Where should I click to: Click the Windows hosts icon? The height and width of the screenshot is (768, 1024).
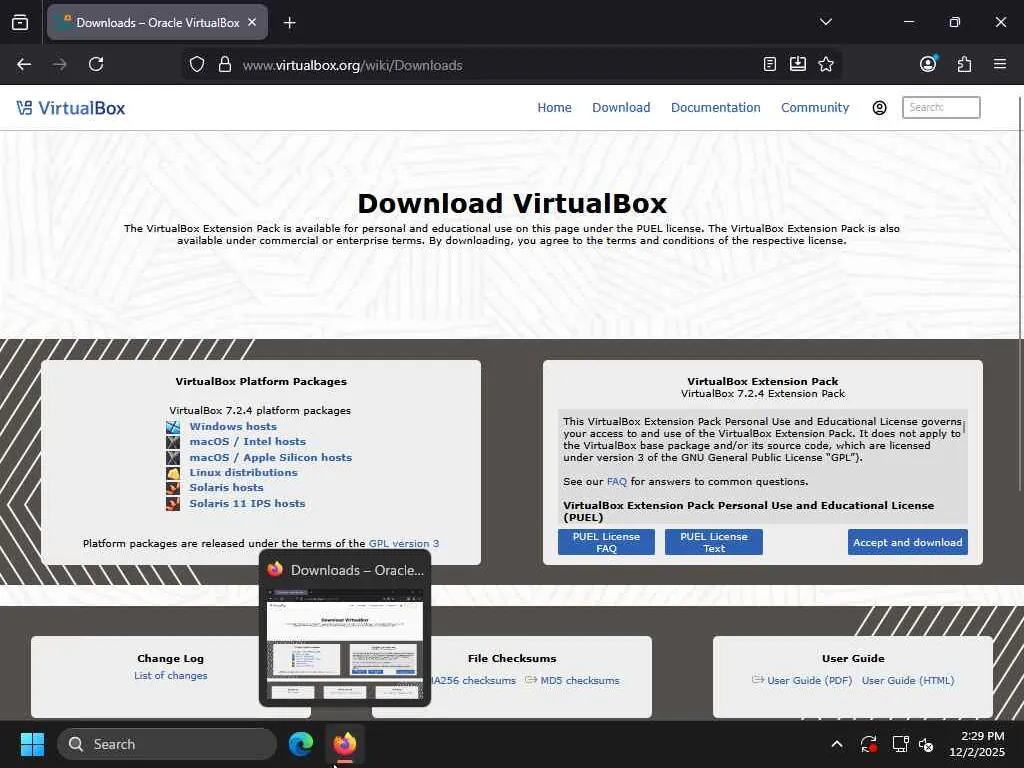tap(172, 427)
